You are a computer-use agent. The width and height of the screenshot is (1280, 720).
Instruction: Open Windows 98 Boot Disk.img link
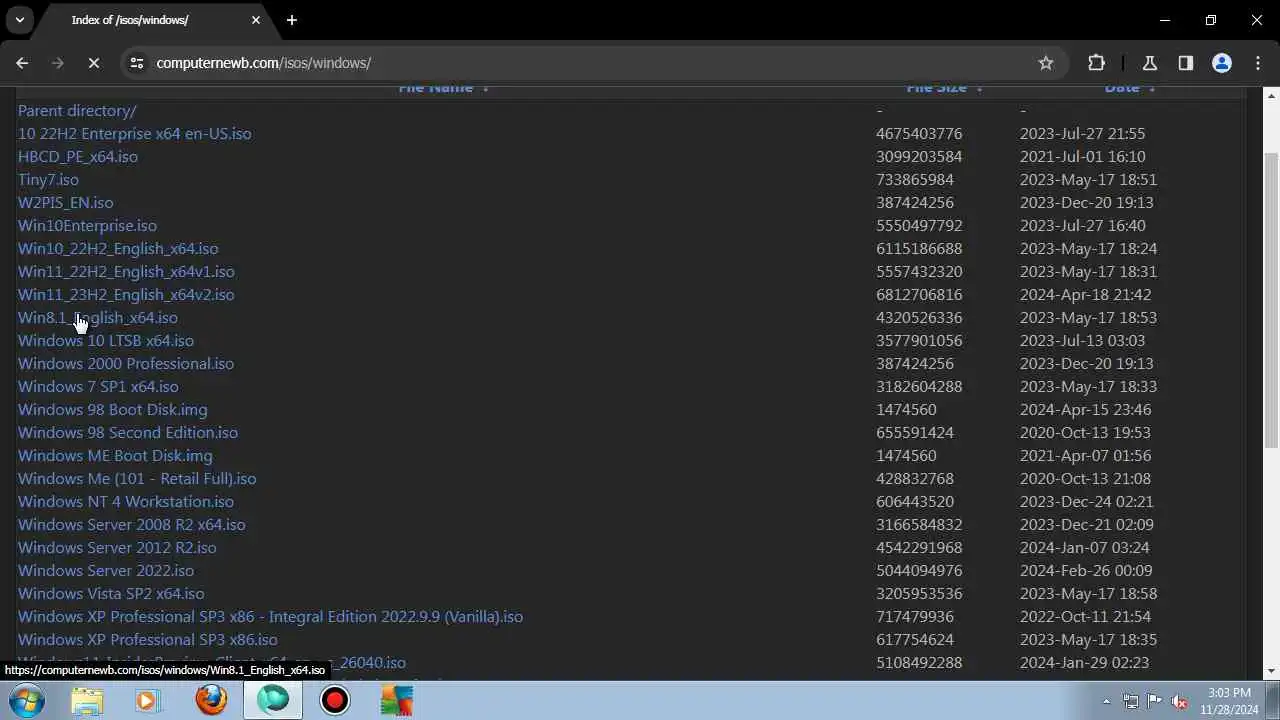point(113,409)
